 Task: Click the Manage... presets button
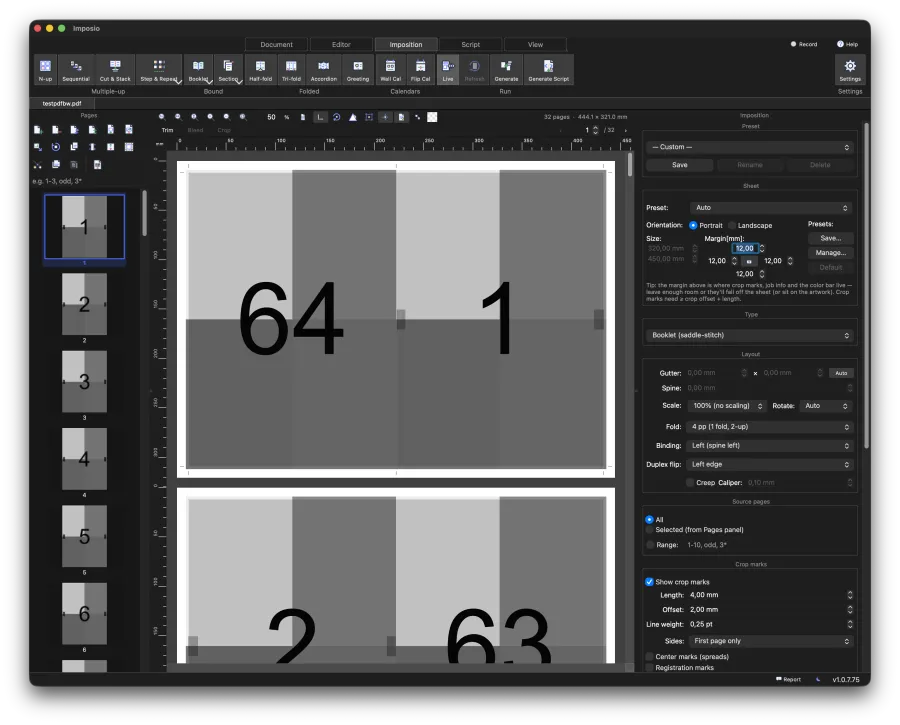tap(831, 253)
